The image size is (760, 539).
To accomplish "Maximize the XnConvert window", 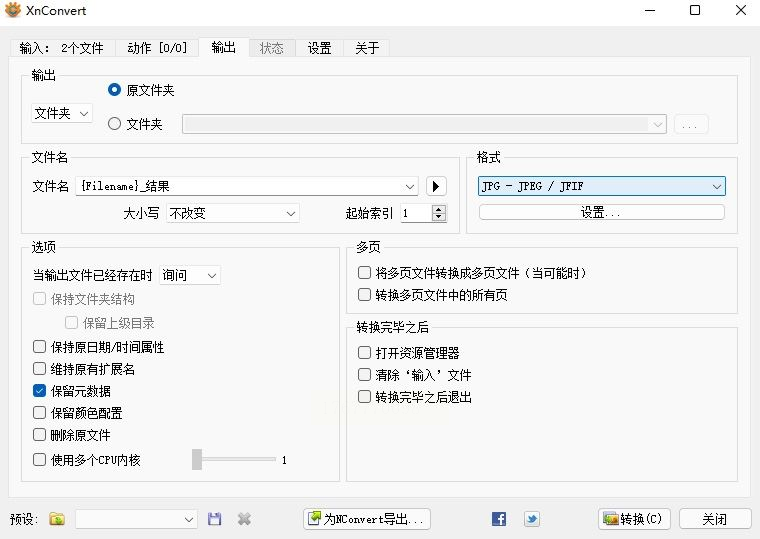I will tap(695, 10).
